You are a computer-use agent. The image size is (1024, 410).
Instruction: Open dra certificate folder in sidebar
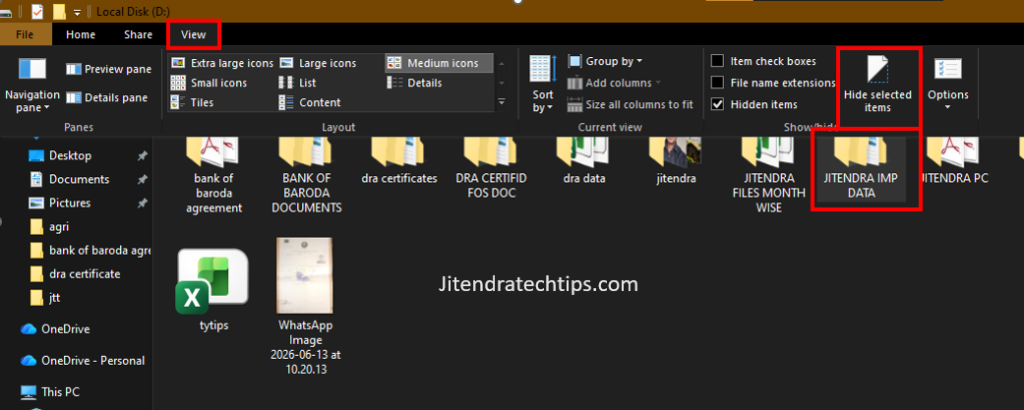coord(76,274)
